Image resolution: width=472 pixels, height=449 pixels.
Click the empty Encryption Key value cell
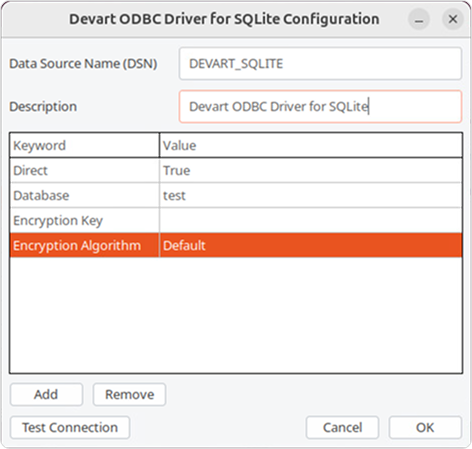tap(311, 220)
